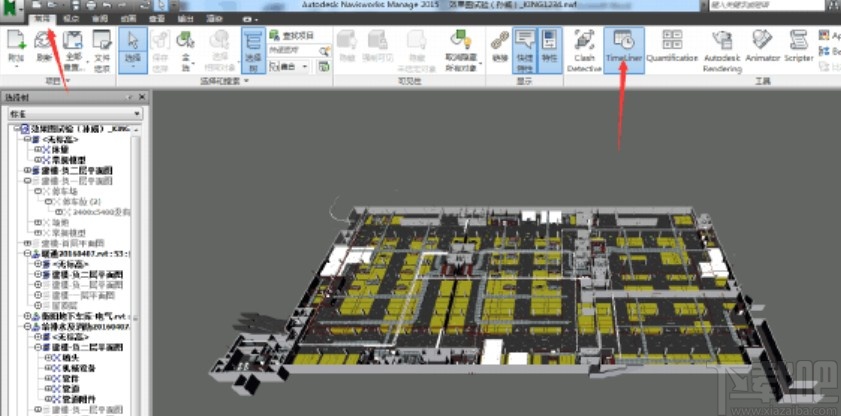Click the save icon in quick access toolbar

click(76, 6)
